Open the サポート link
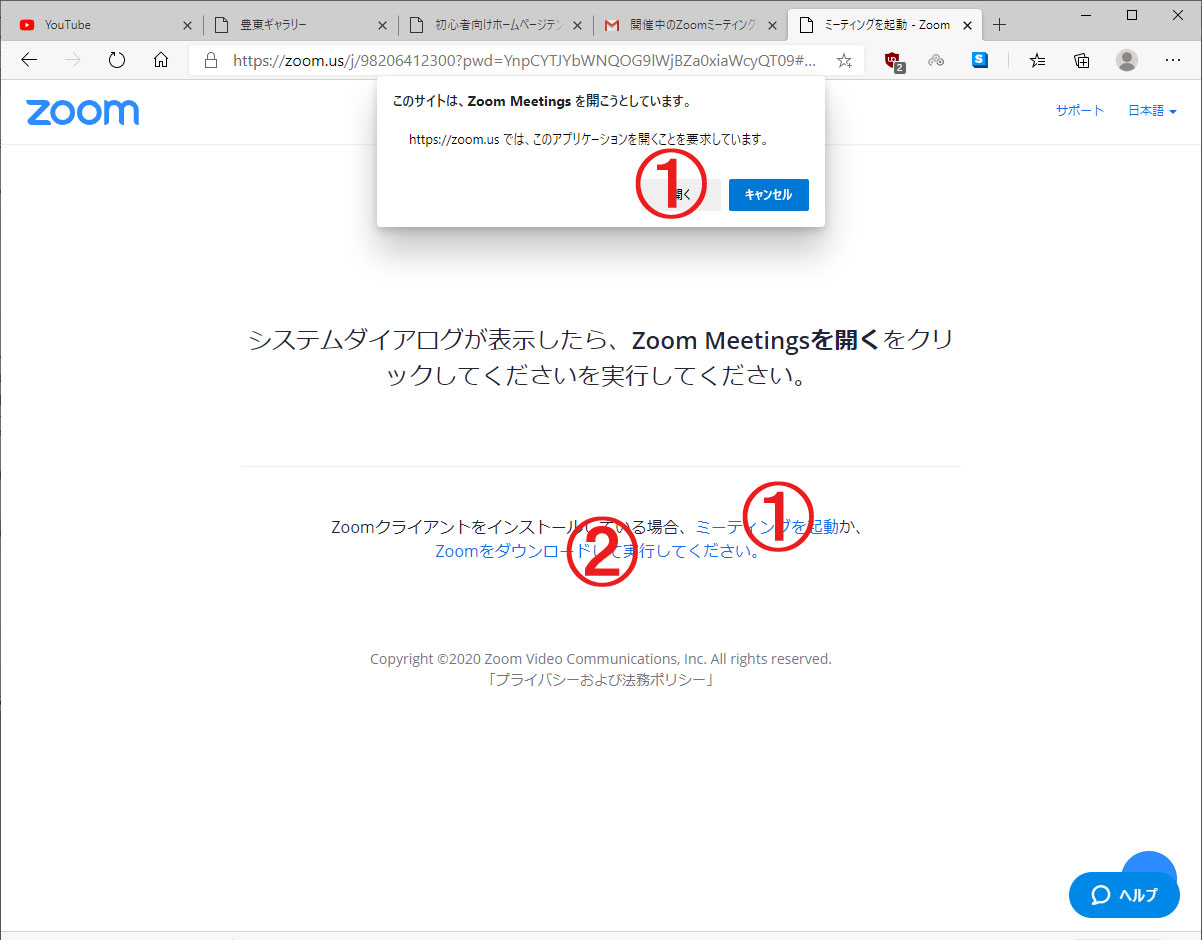1202x940 pixels. 1080,111
